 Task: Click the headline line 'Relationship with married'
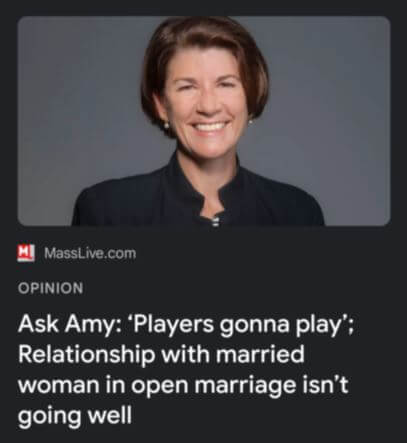pyautogui.click(x=161, y=354)
